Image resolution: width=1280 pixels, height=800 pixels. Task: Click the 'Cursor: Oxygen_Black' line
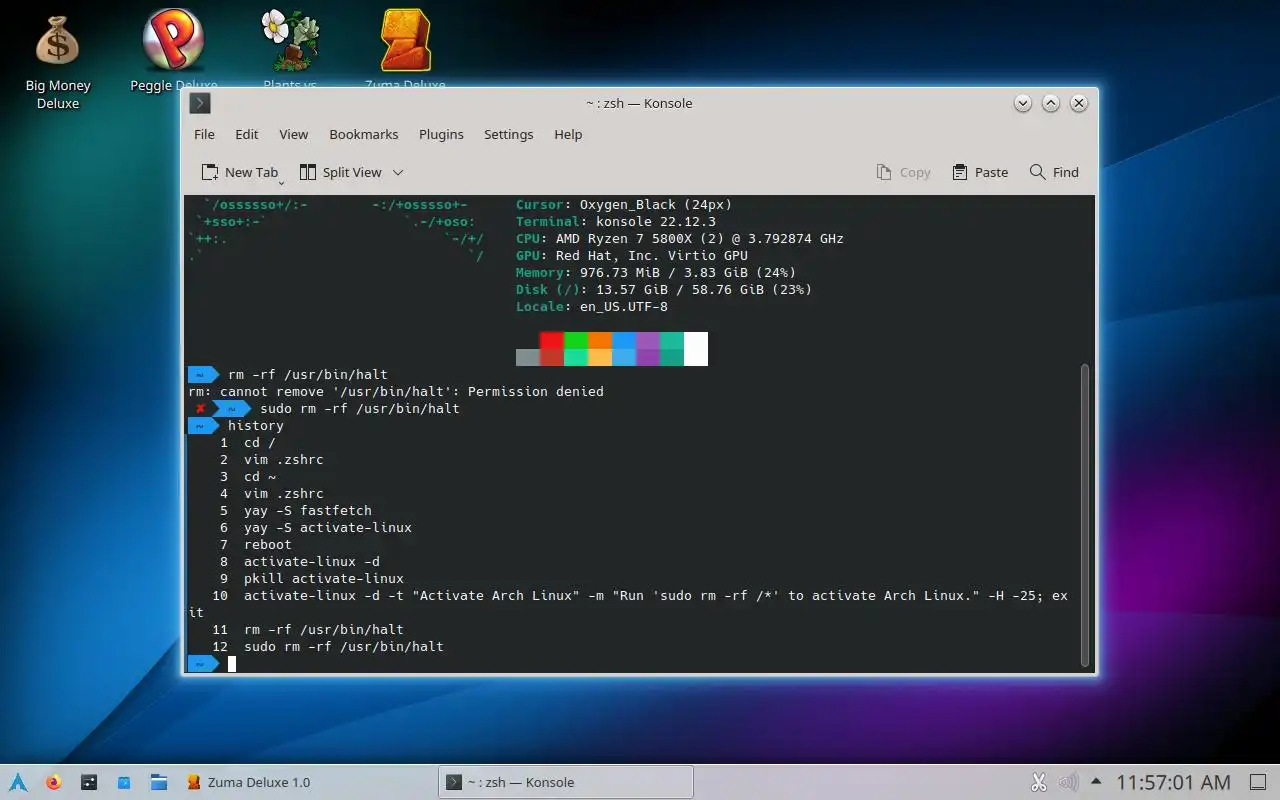click(x=624, y=204)
